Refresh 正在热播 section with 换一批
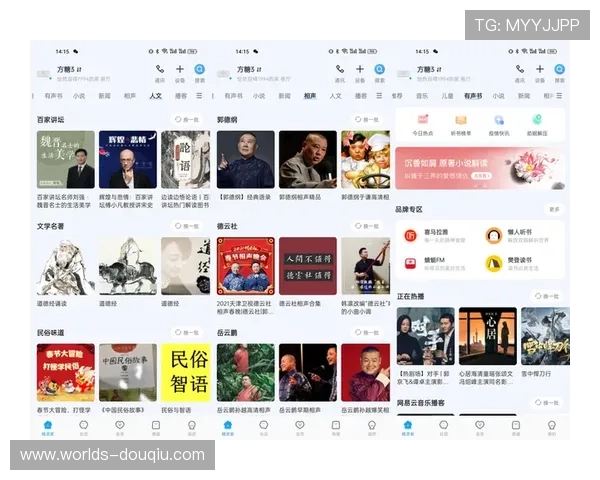The image size is (600, 480). click(x=546, y=296)
